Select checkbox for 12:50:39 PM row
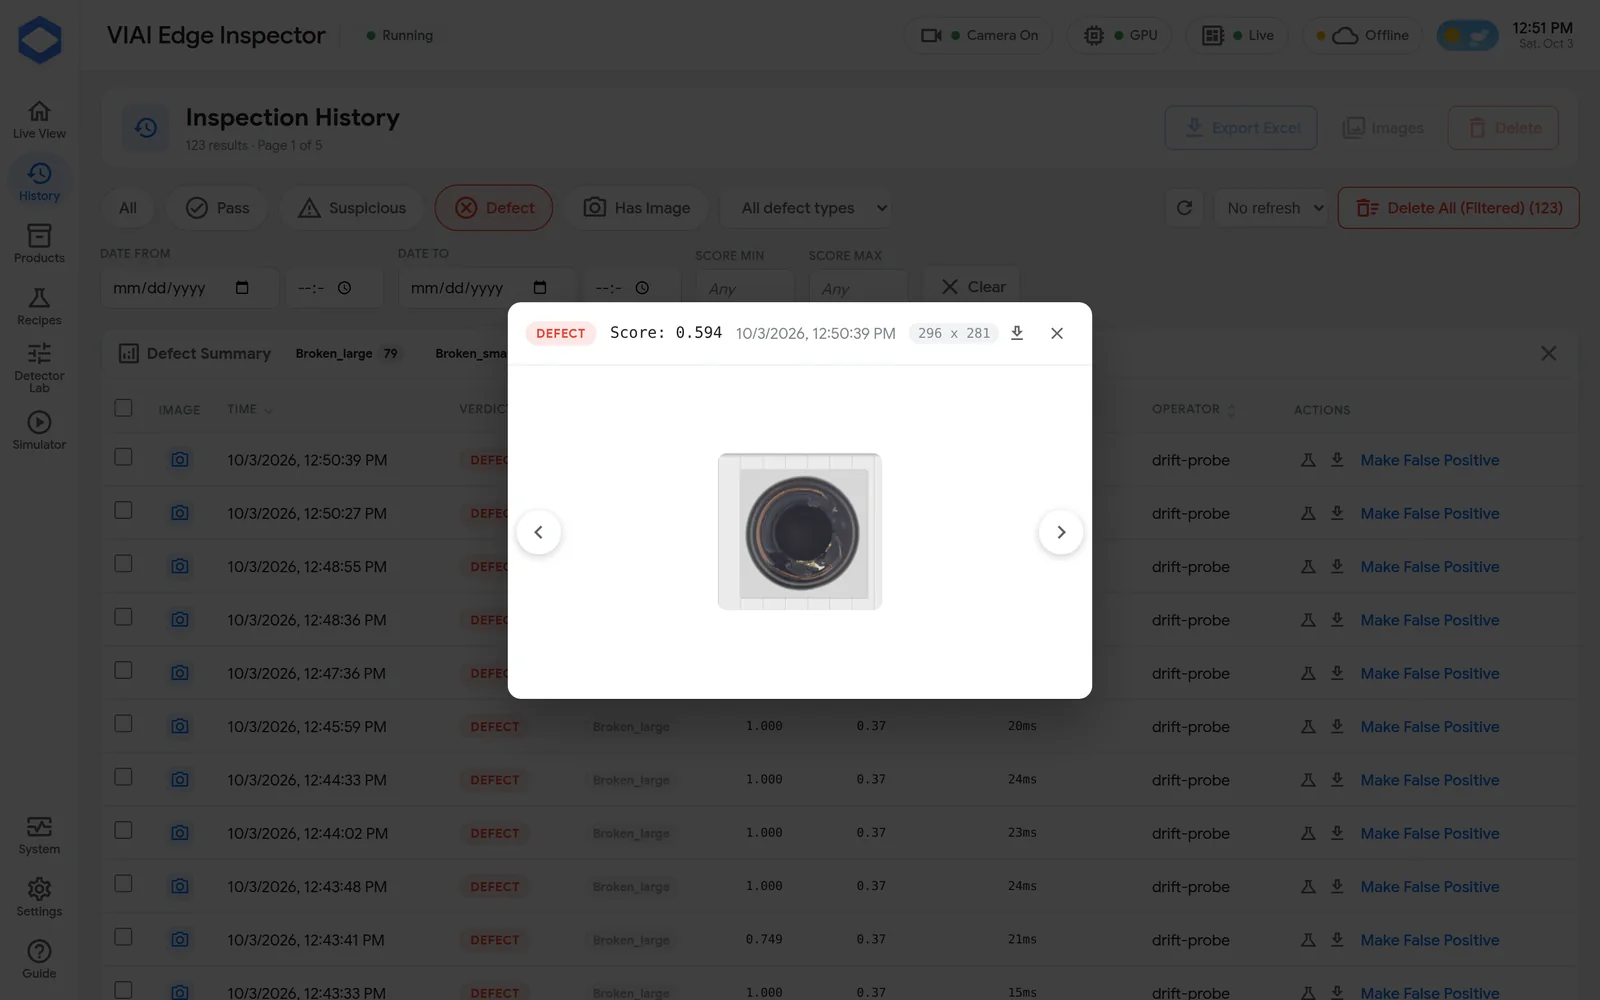The image size is (1600, 1000). [x=123, y=457]
